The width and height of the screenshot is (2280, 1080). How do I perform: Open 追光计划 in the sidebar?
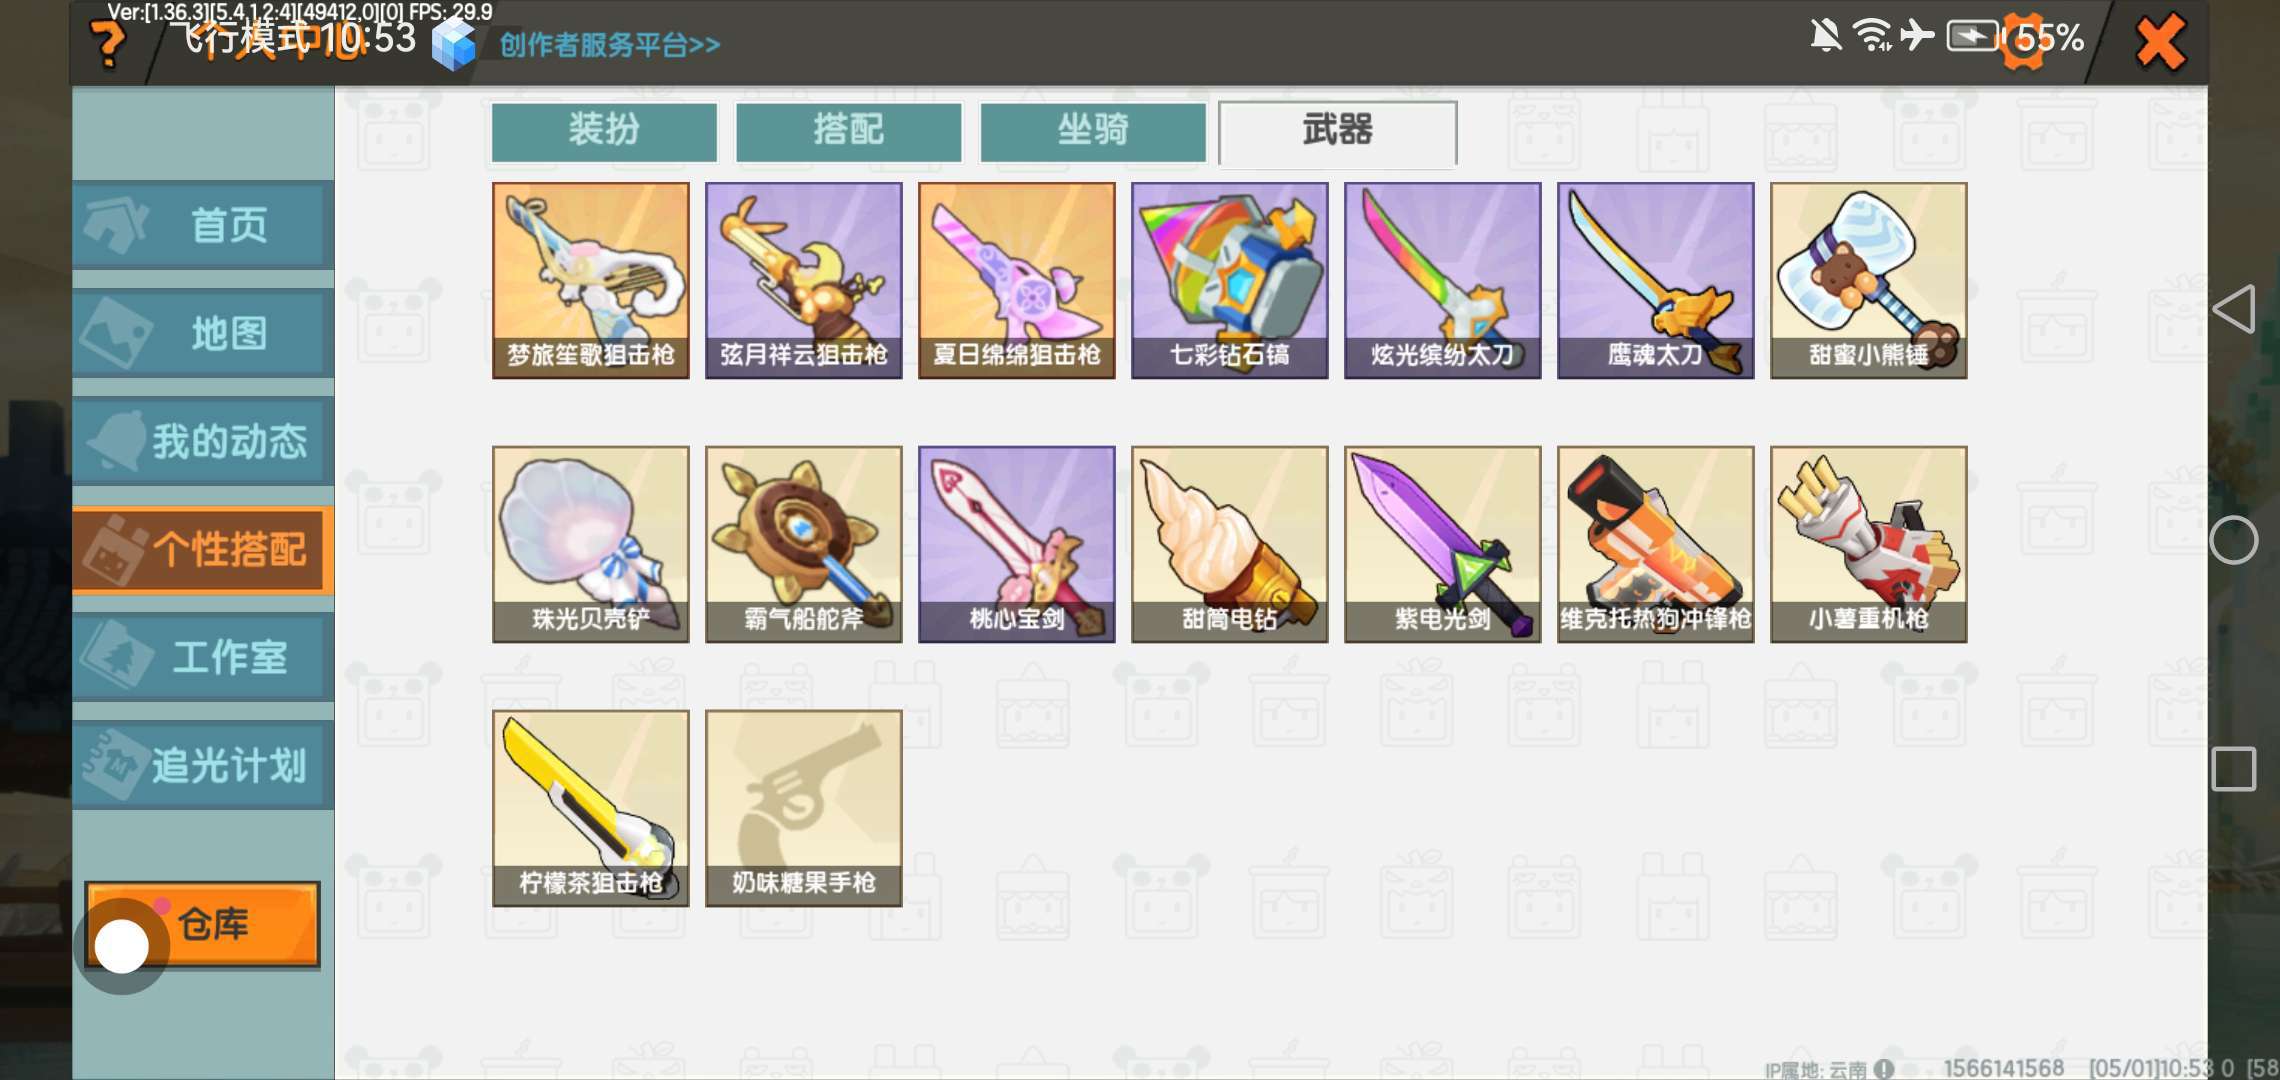(x=203, y=765)
